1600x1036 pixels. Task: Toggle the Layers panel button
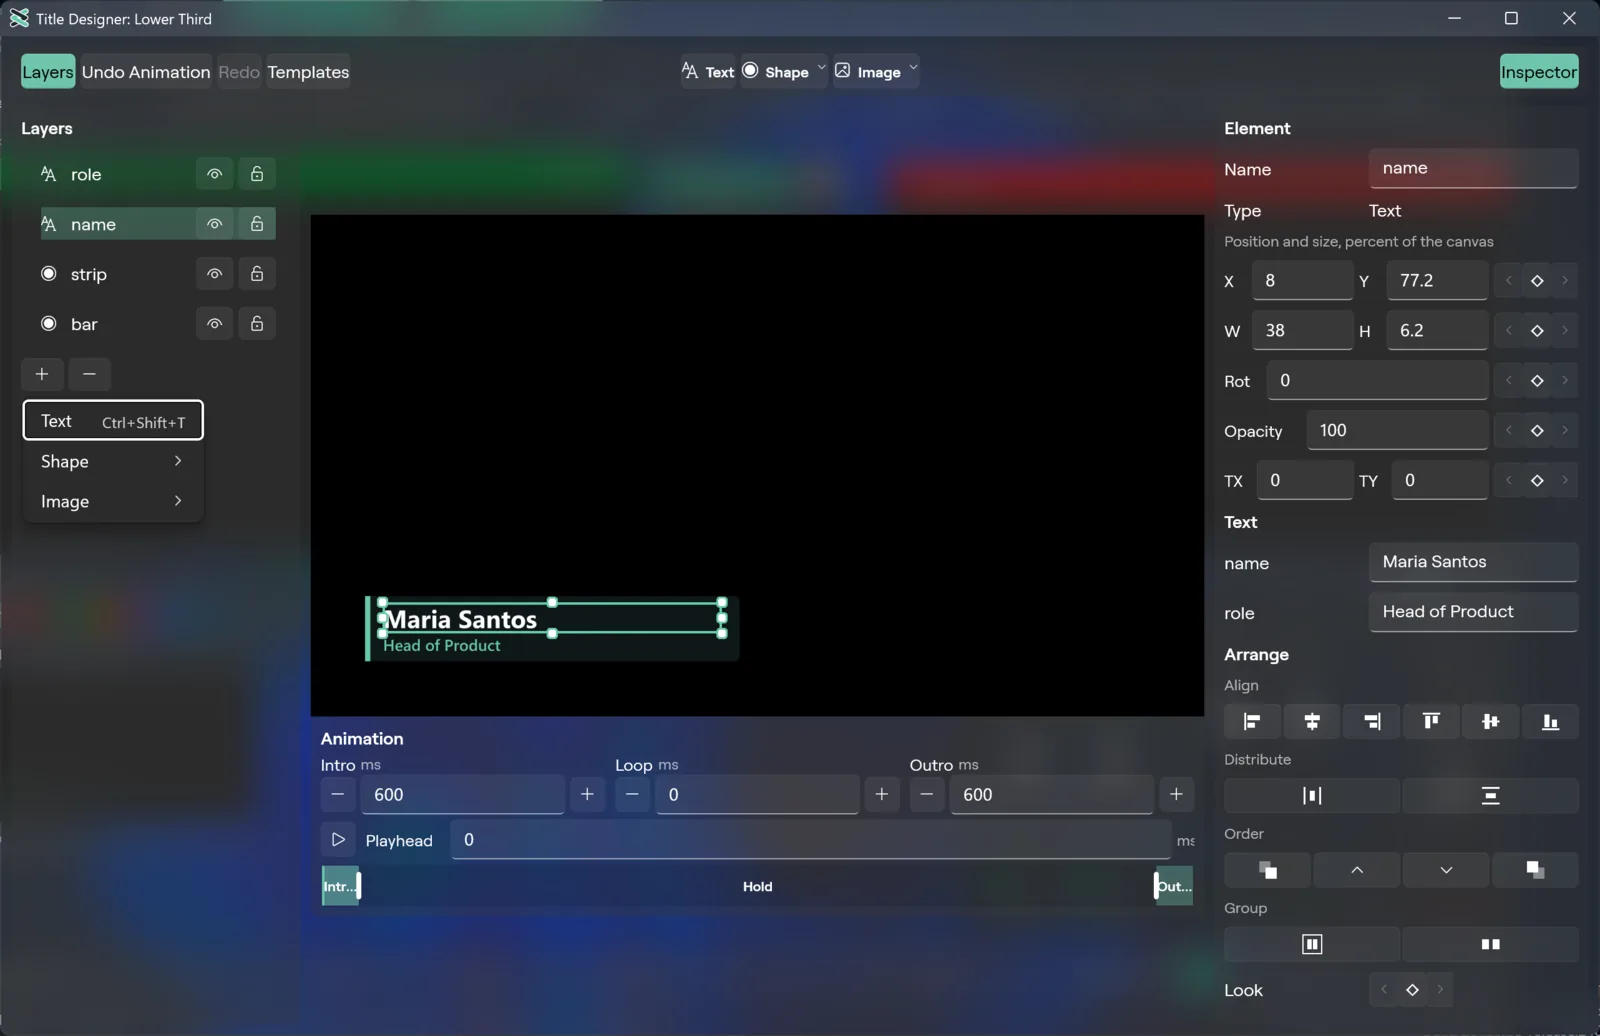click(48, 72)
